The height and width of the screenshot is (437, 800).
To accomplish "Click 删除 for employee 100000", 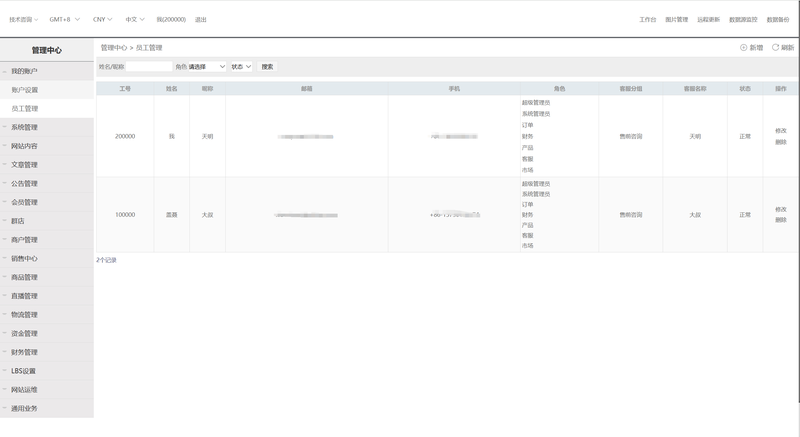I will tap(781, 220).
